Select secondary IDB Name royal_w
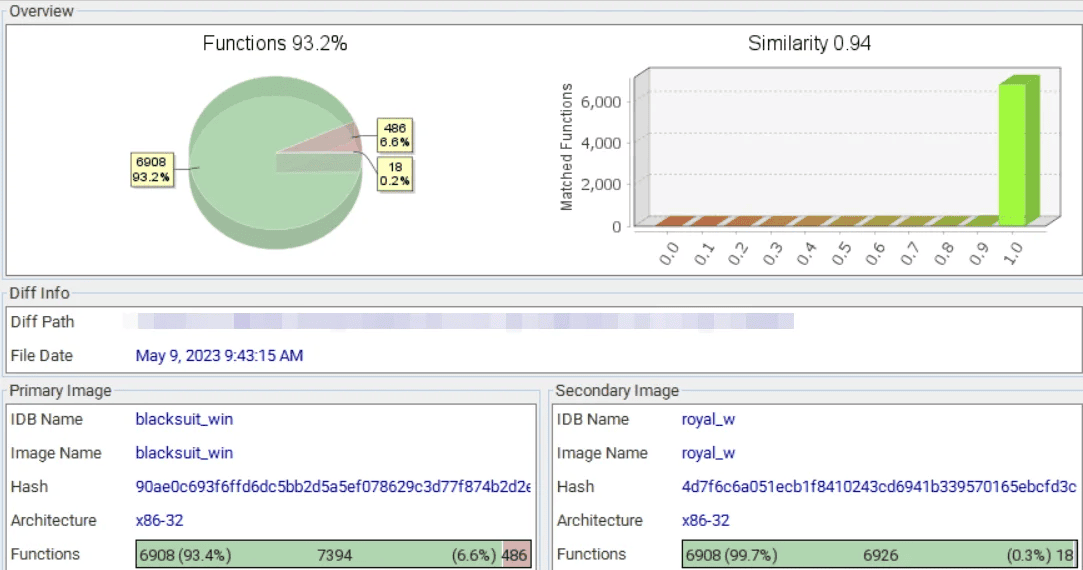 (x=708, y=419)
